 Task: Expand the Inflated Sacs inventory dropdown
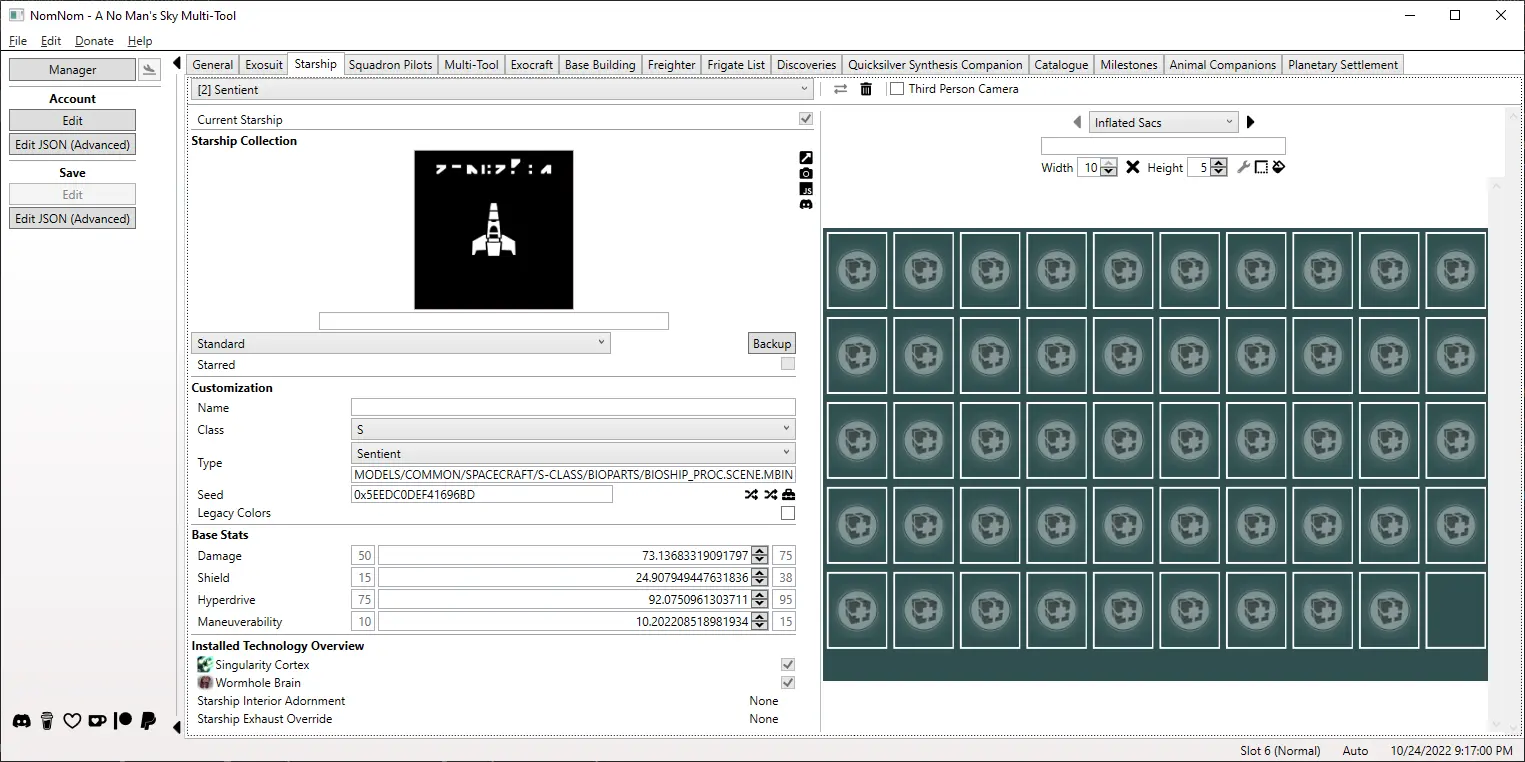(1163, 122)
